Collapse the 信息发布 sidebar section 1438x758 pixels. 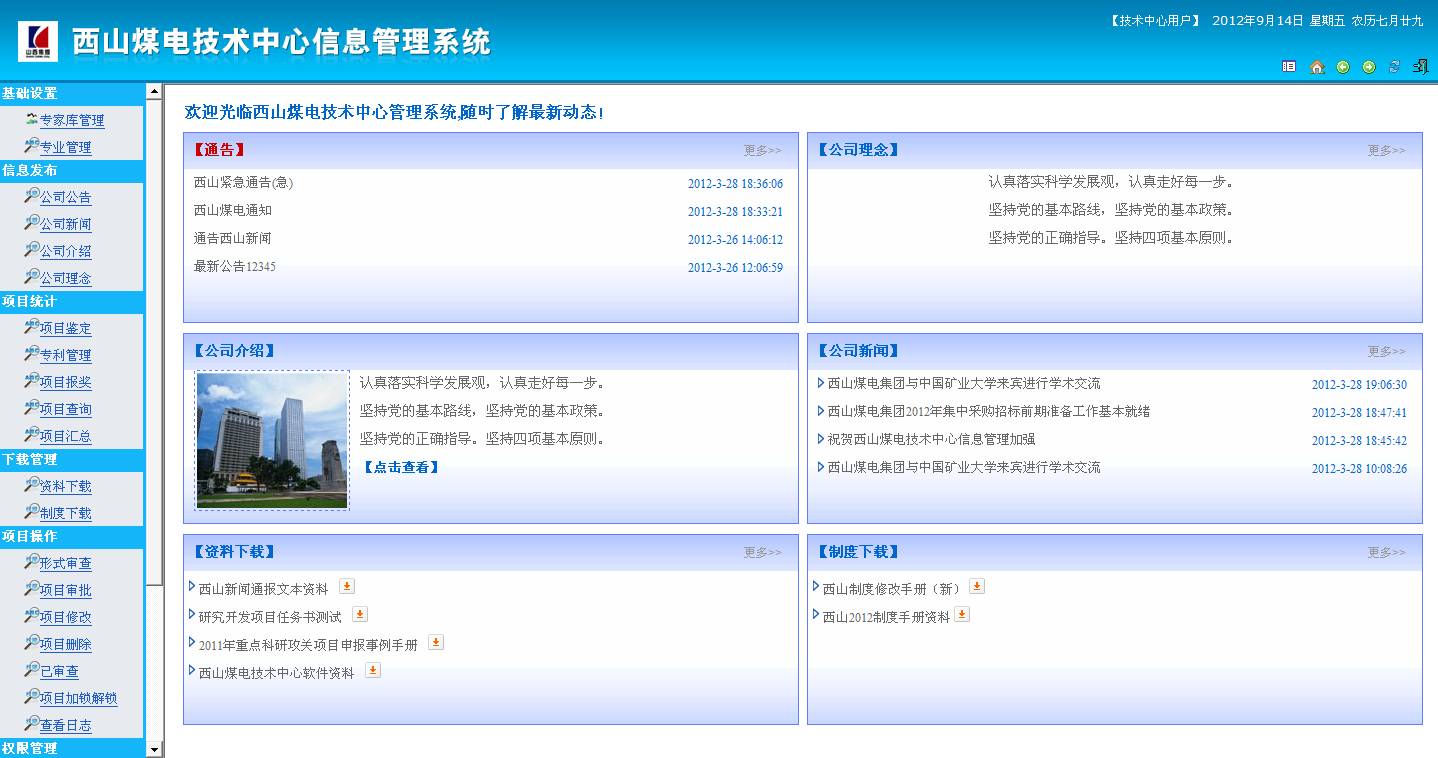point(72,170)
